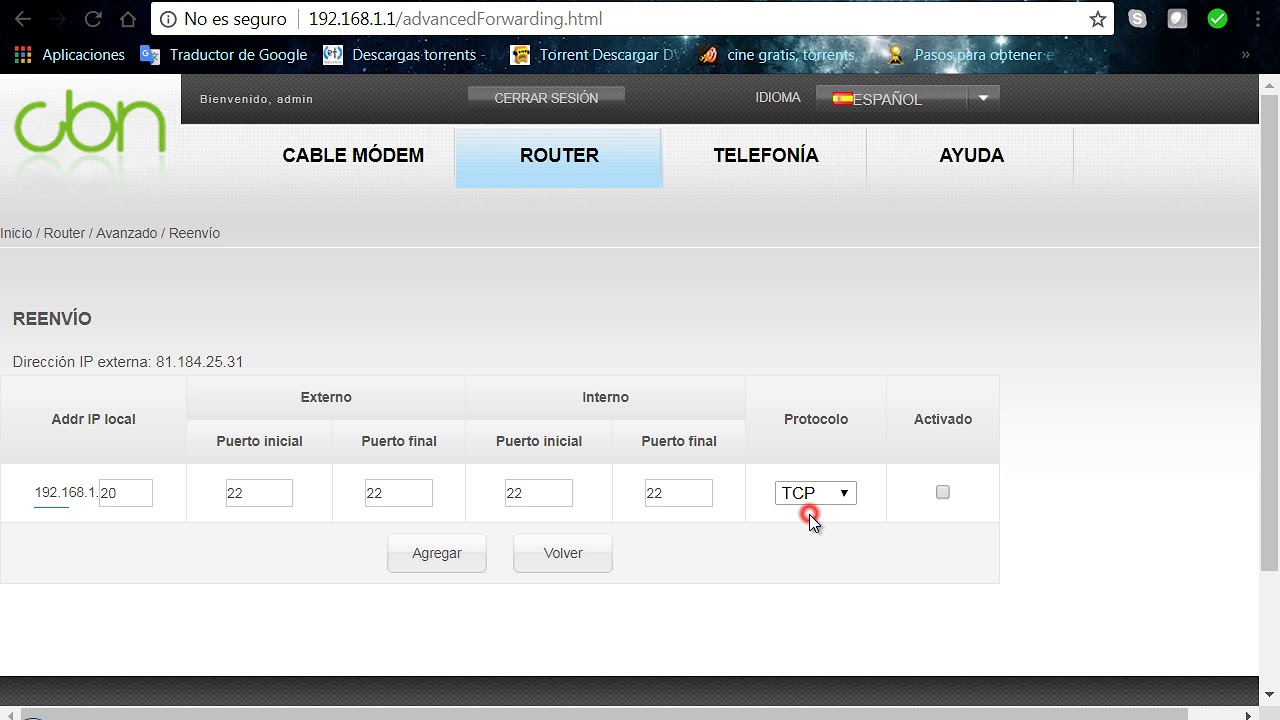1280x720 pixels.
Task: Open the TCP protocol dropdown
Action: (x=815, y=493)
